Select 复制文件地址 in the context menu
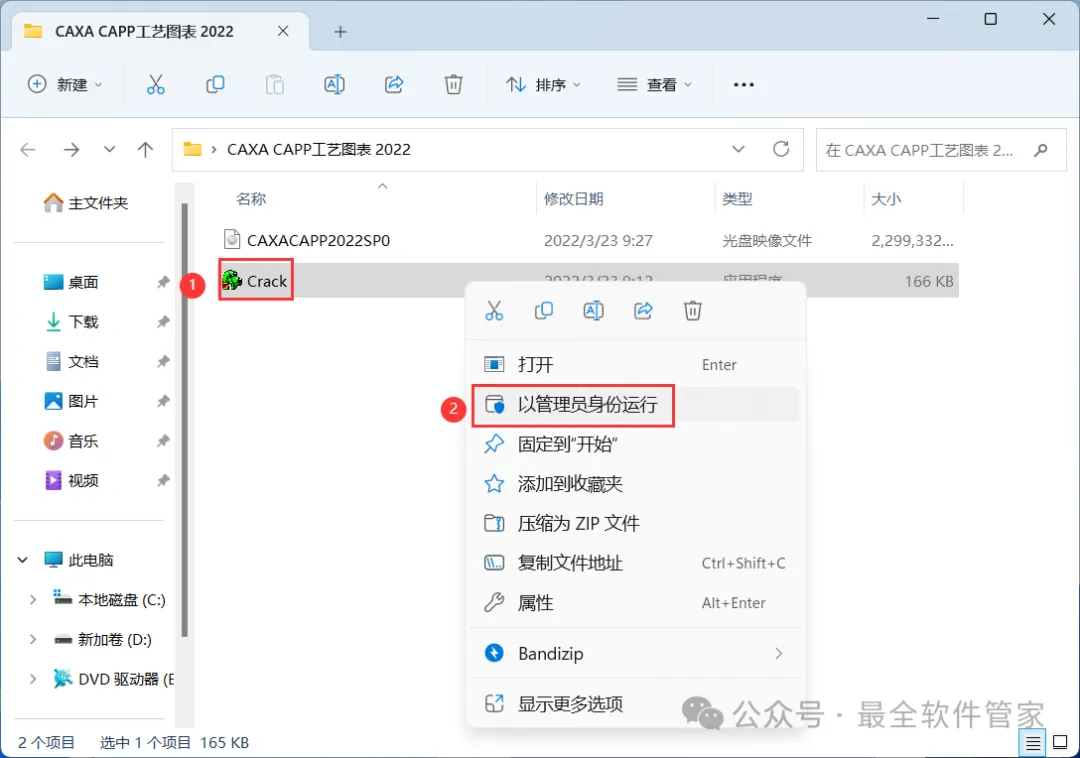The width and height of the screenshot is (1080, 758). [x=634, y=563]
